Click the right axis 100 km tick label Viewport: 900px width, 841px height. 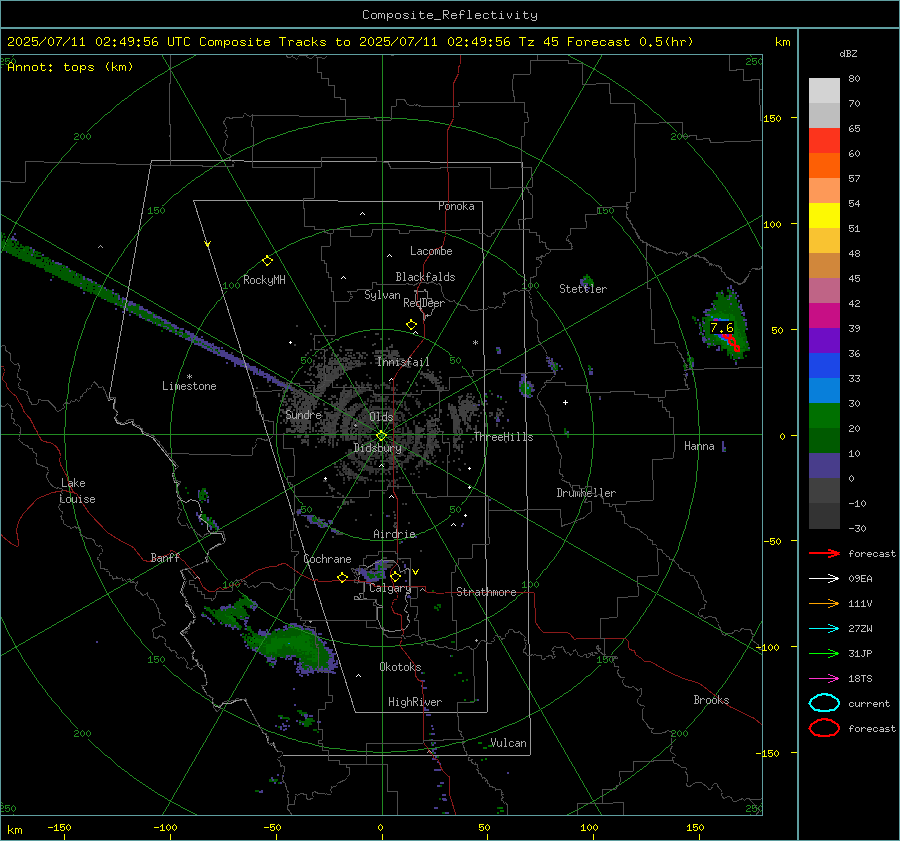coord(772,224)
